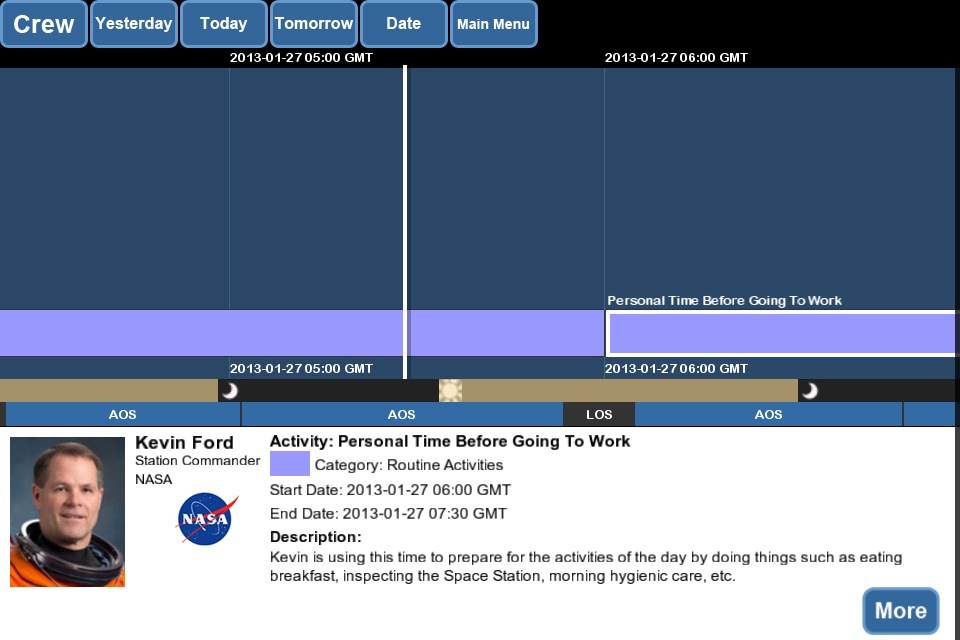Select the highlighted Personal Time activity block
960x640 pixels.
(780, 334)
